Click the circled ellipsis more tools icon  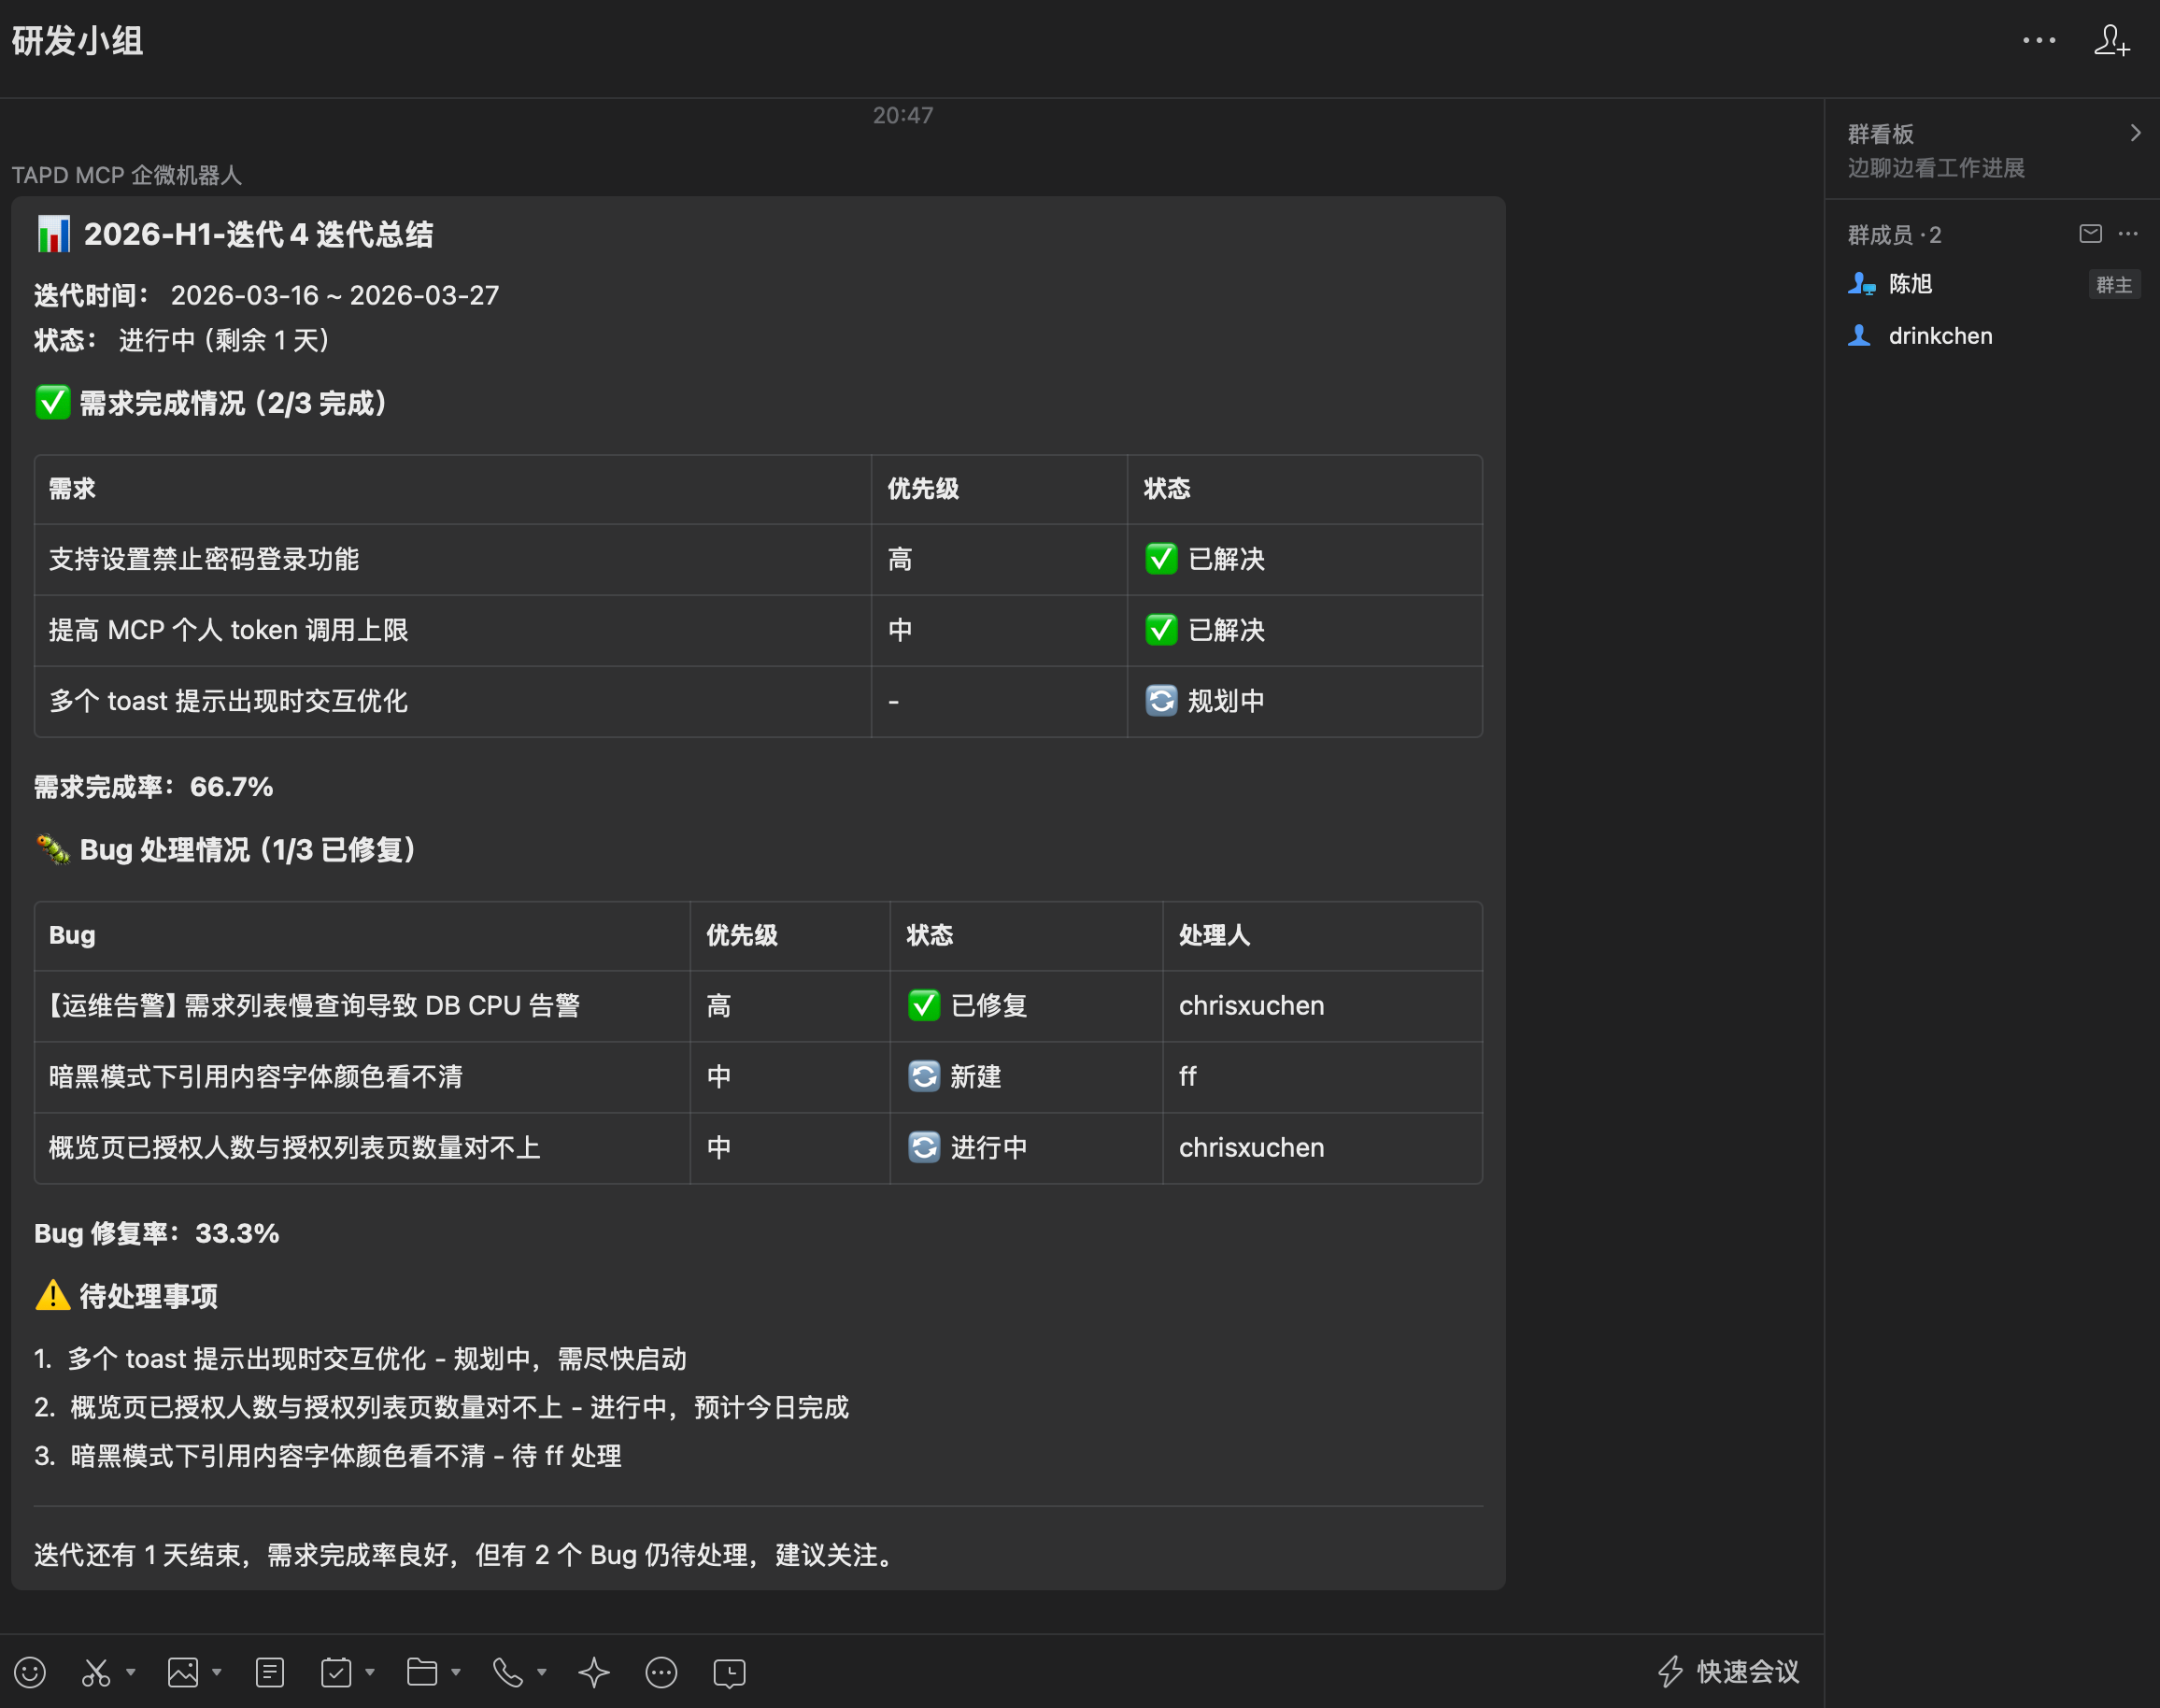[661, 1672]
